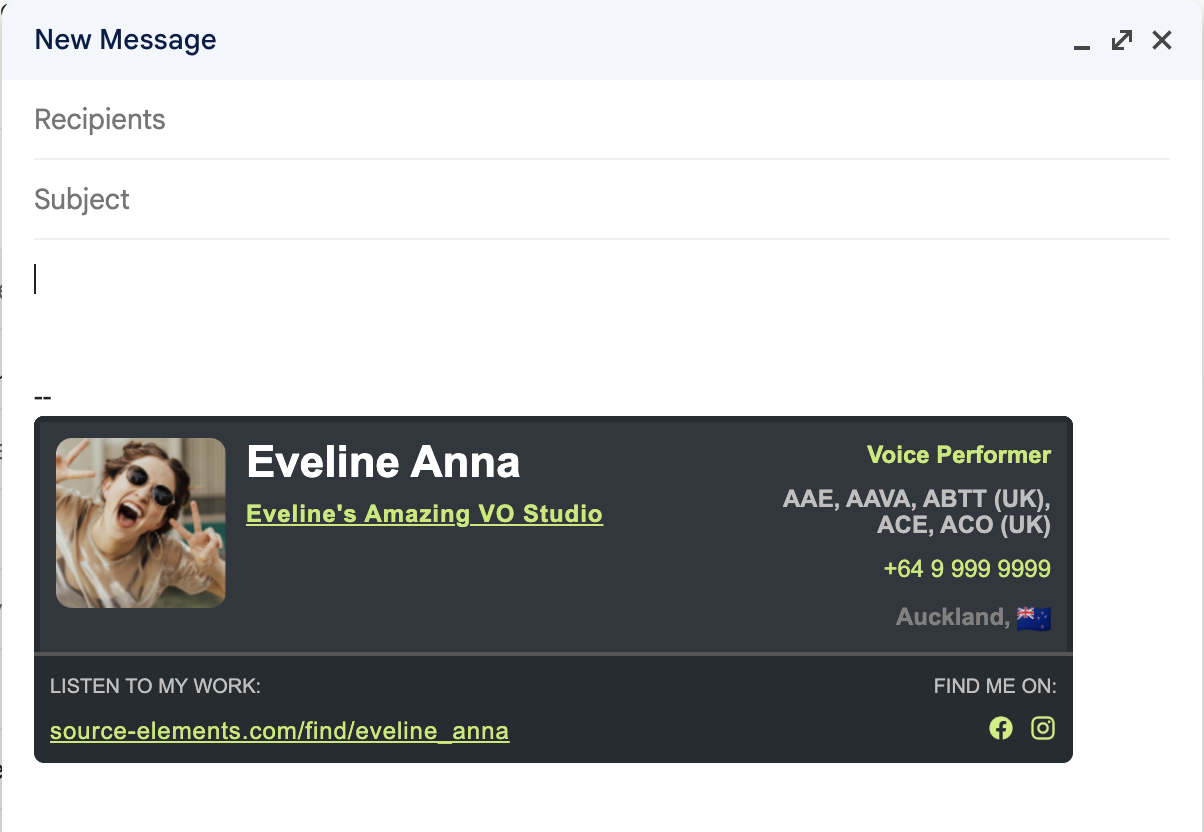Select the signature profile photo
The height and width of the screenshot is (832, 1204).
tap(141, 523)
